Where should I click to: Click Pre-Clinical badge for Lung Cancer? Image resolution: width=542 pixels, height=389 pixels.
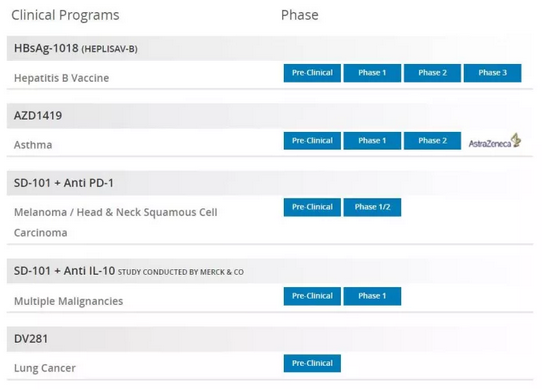click(312, 363)
